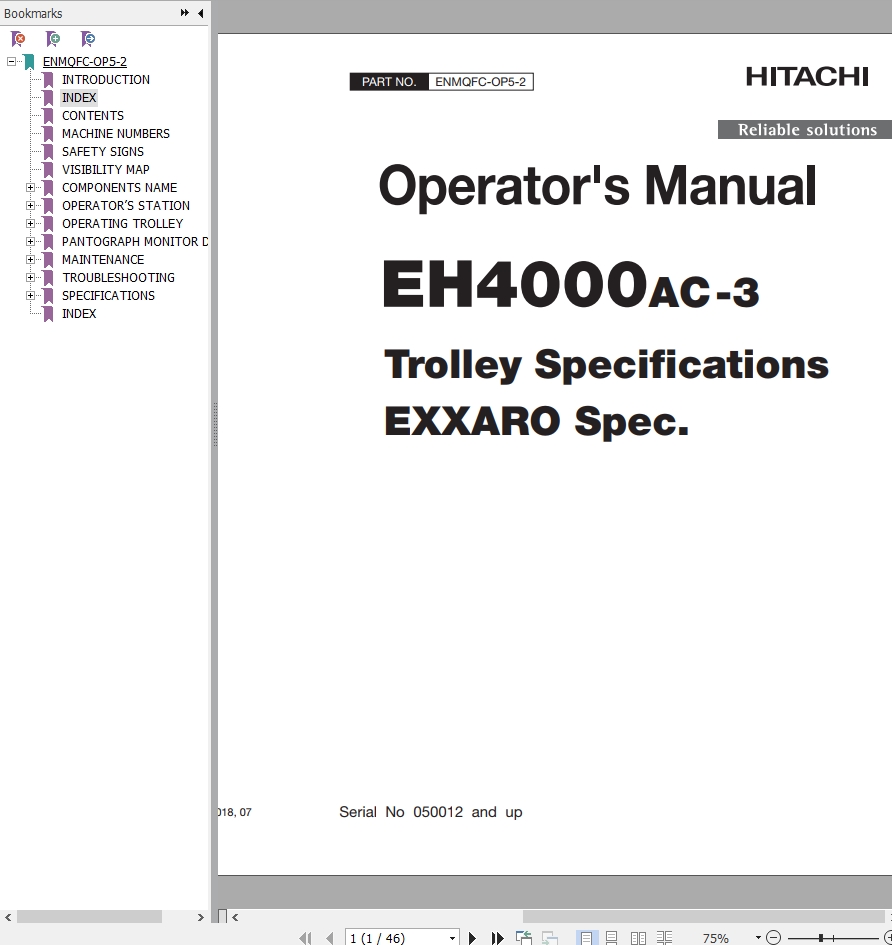Open the TROUBLESHOOTING bookmark
The height and width of the screenshot is (945, 892).
(118, 278)
